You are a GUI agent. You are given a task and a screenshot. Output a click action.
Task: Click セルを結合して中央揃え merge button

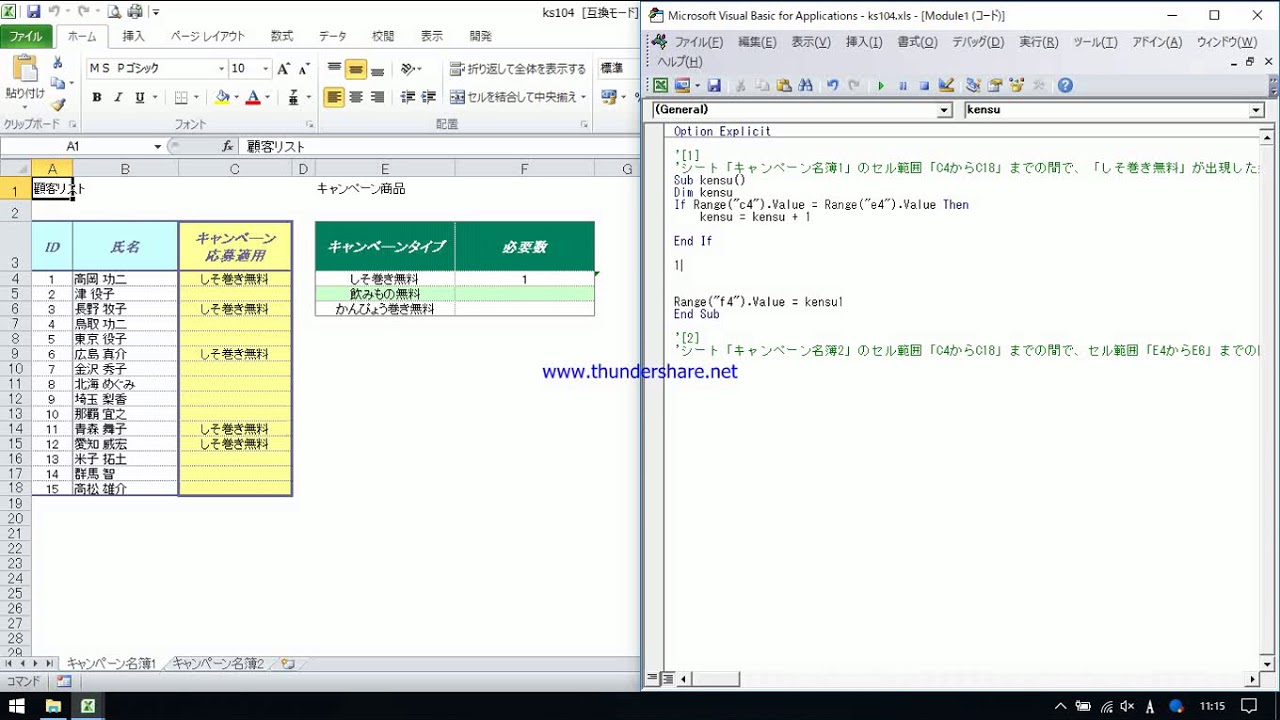click(x=514, y=97)
